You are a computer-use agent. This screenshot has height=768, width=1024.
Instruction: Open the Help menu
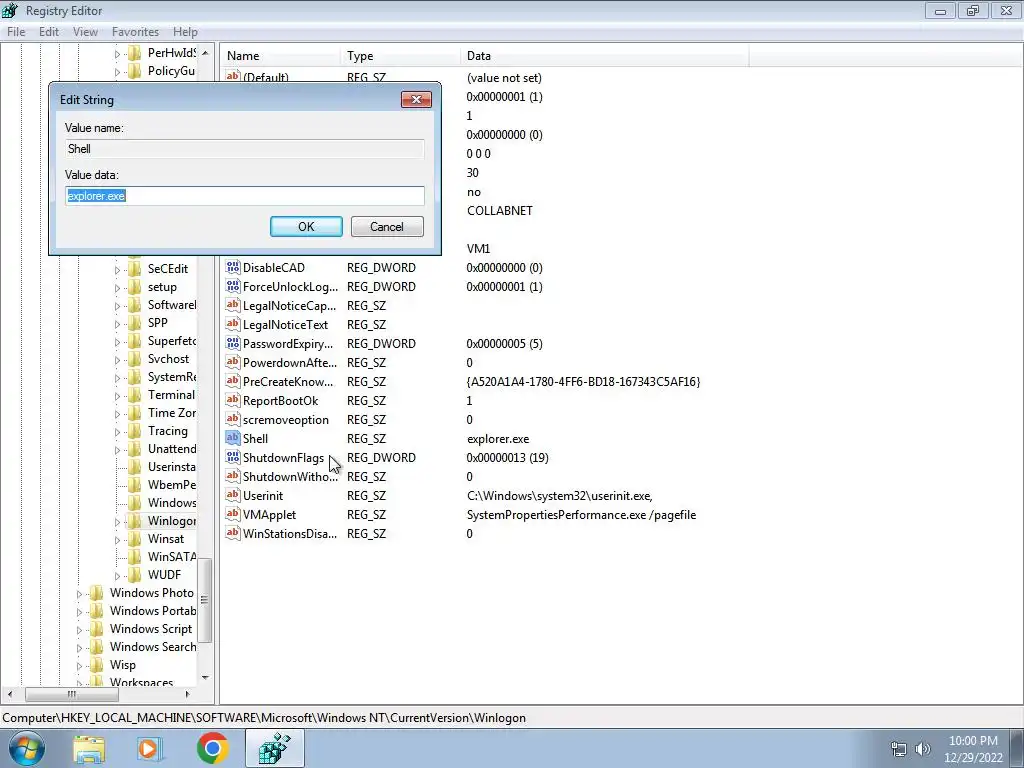coord(185,31)
